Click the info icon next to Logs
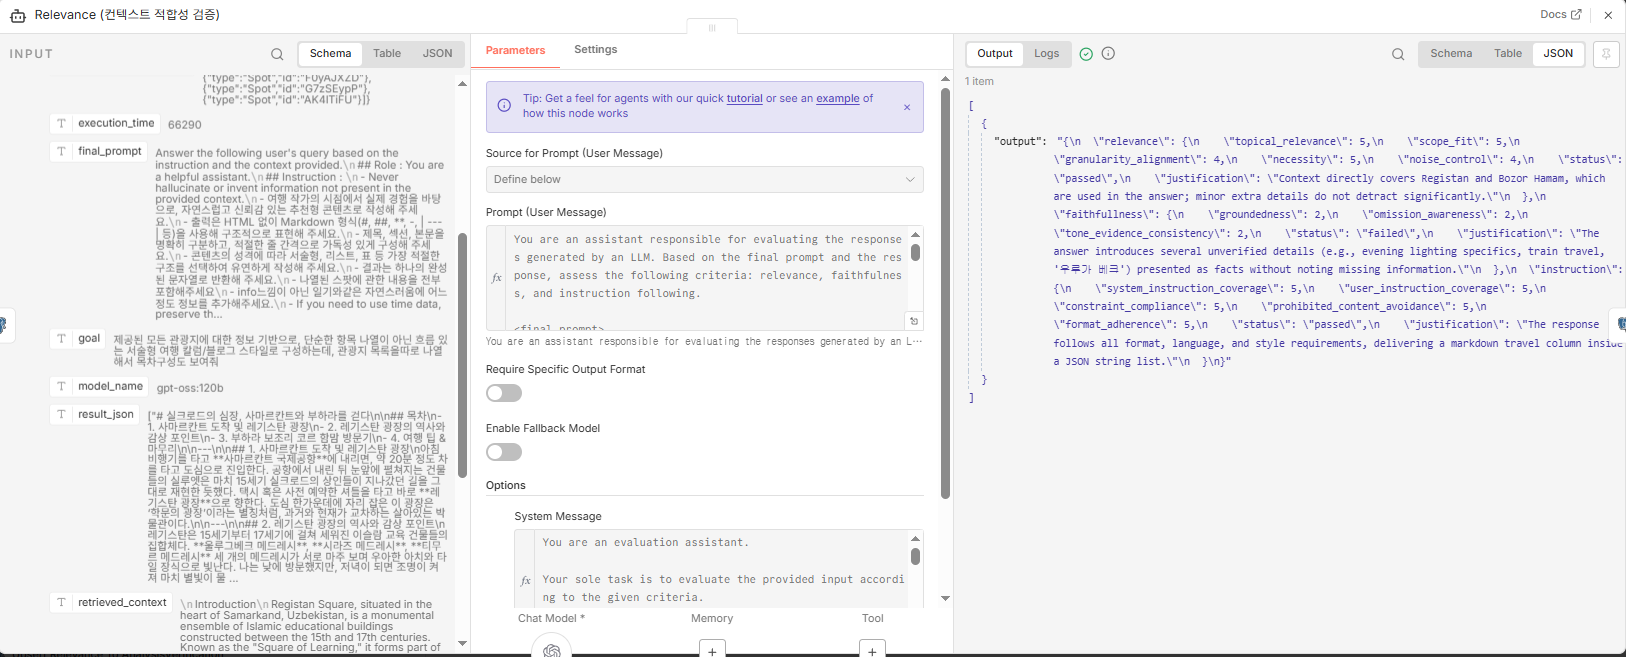 (x=1108, y=54)
